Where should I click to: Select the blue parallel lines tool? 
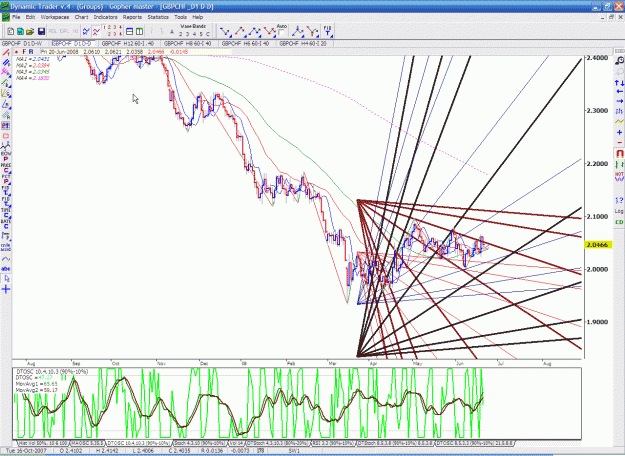[6, 63]
